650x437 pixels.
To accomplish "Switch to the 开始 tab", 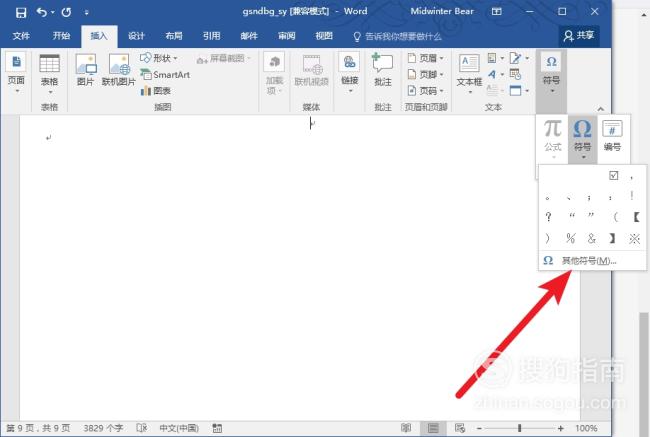I will [61, 36].
